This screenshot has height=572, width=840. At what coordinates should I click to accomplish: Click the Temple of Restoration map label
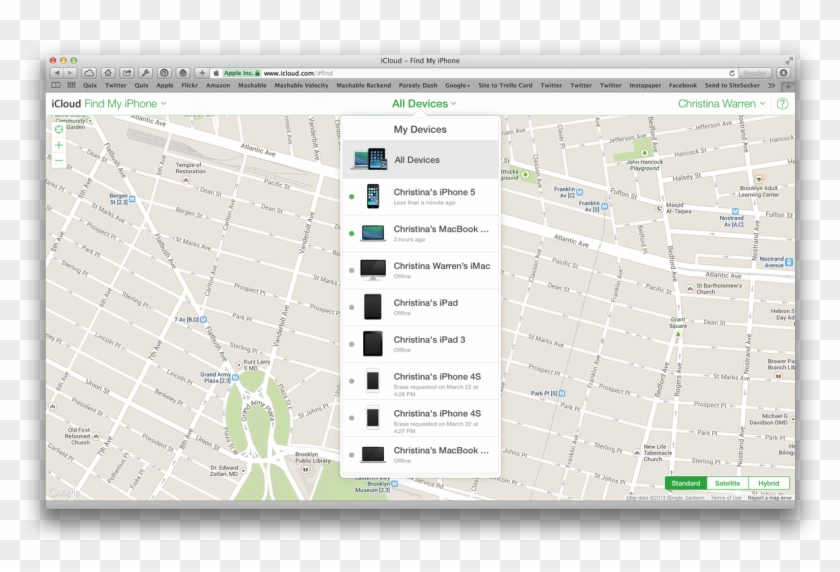pyautogui.click(x=190, y=168)
